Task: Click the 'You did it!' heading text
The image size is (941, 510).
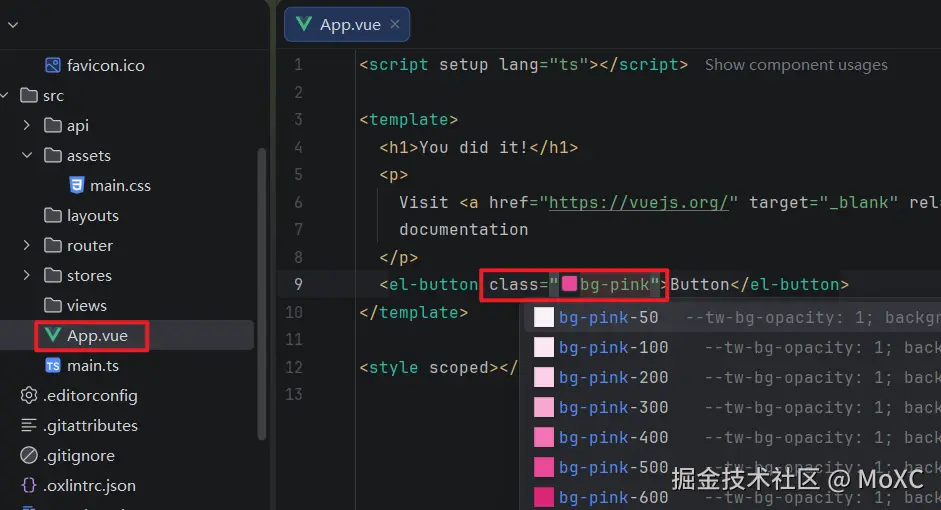Action: (474, 147)
